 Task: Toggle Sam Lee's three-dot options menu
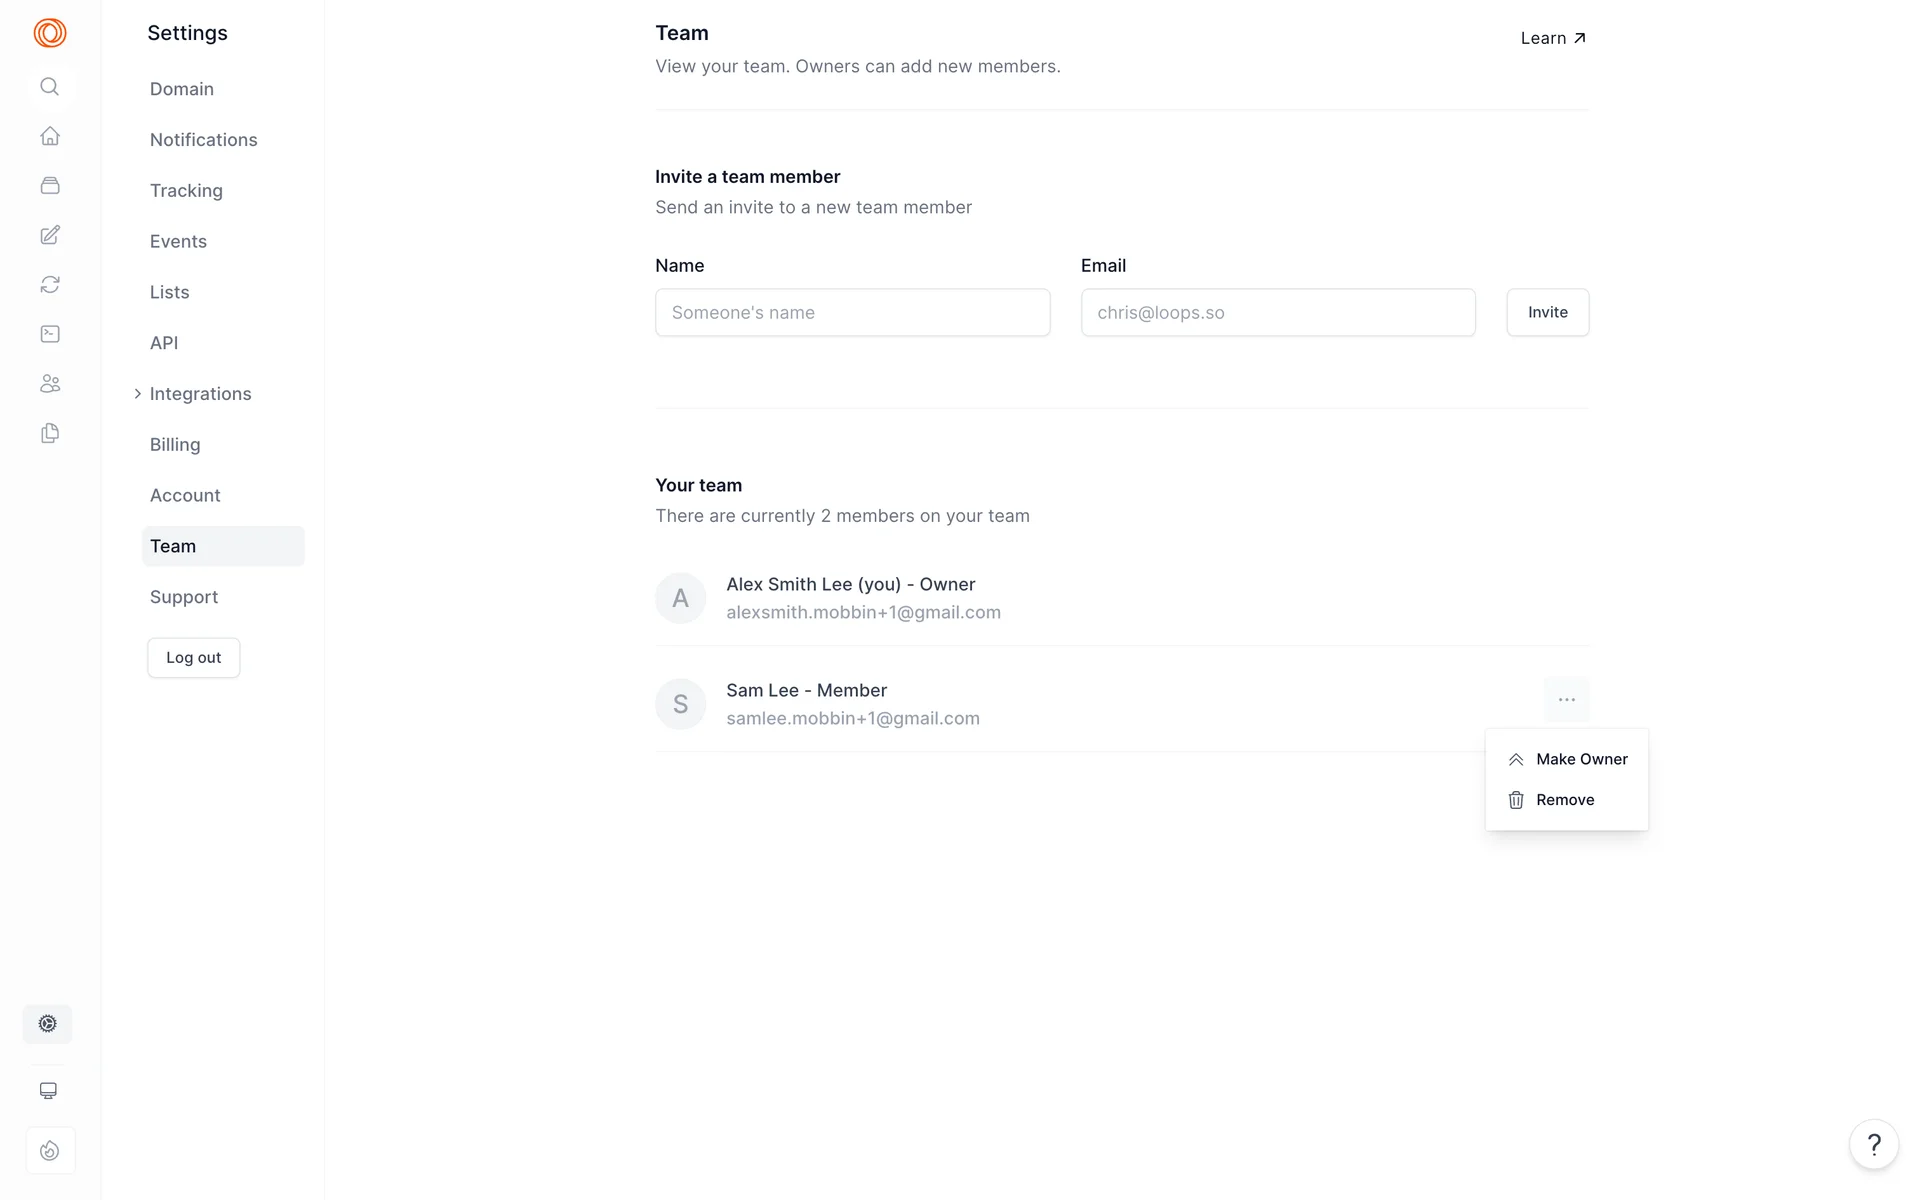(x=1566, y=700)
